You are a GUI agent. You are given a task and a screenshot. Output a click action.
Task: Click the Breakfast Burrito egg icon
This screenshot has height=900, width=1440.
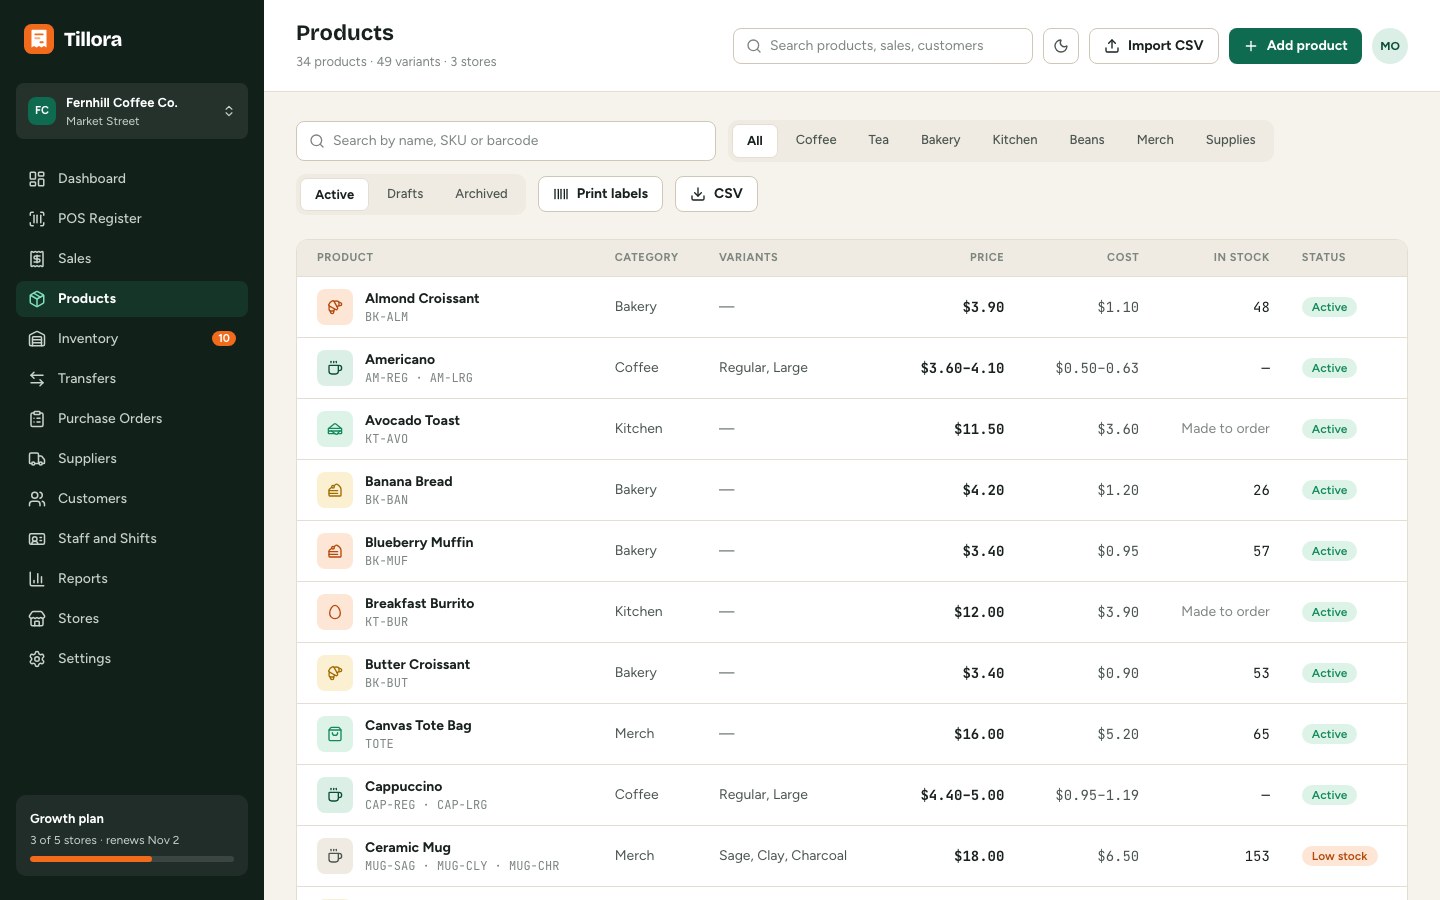pos(335,612)
